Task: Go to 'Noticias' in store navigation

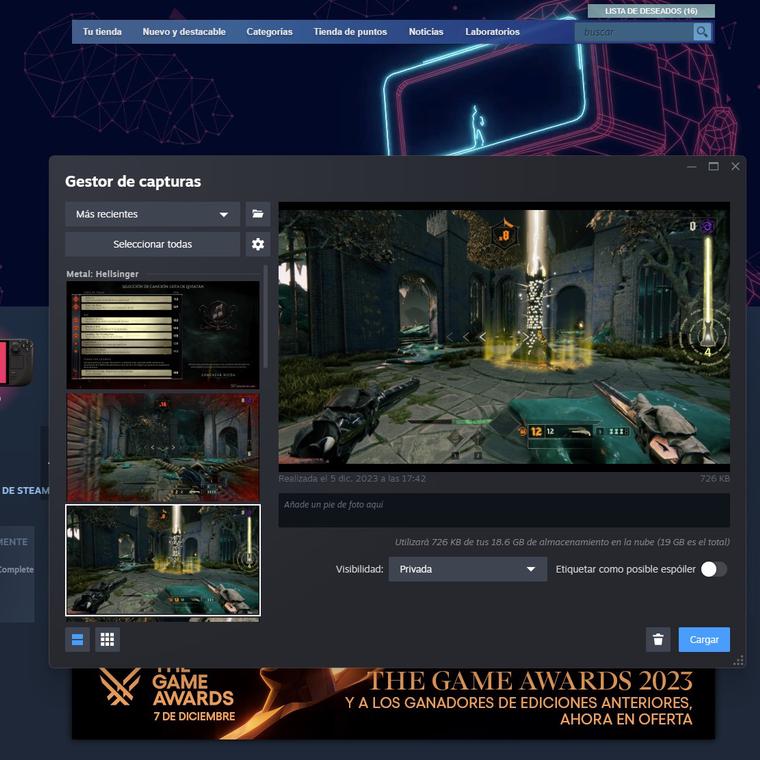Action: [426, 32]
